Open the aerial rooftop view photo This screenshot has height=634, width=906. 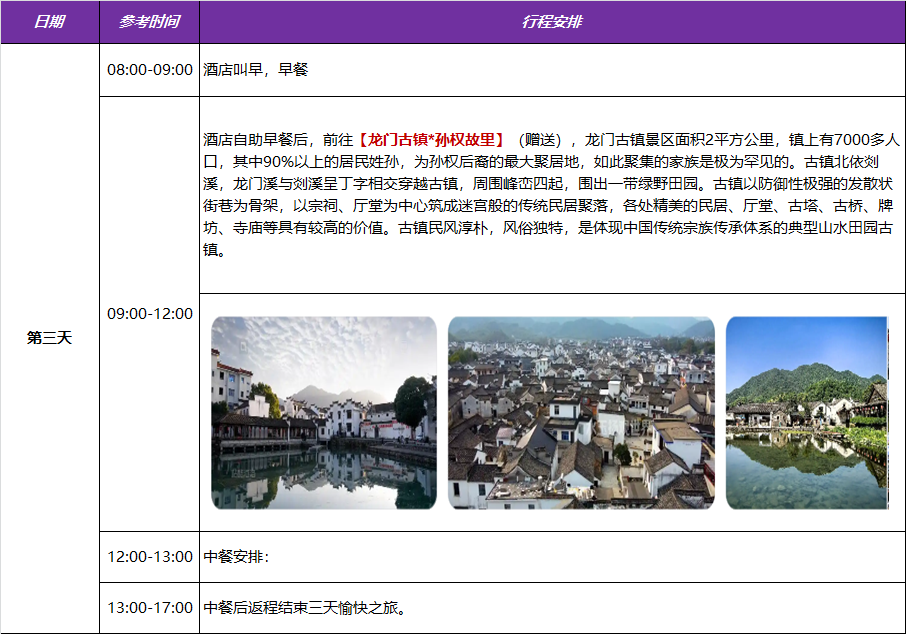click(581, 413)
